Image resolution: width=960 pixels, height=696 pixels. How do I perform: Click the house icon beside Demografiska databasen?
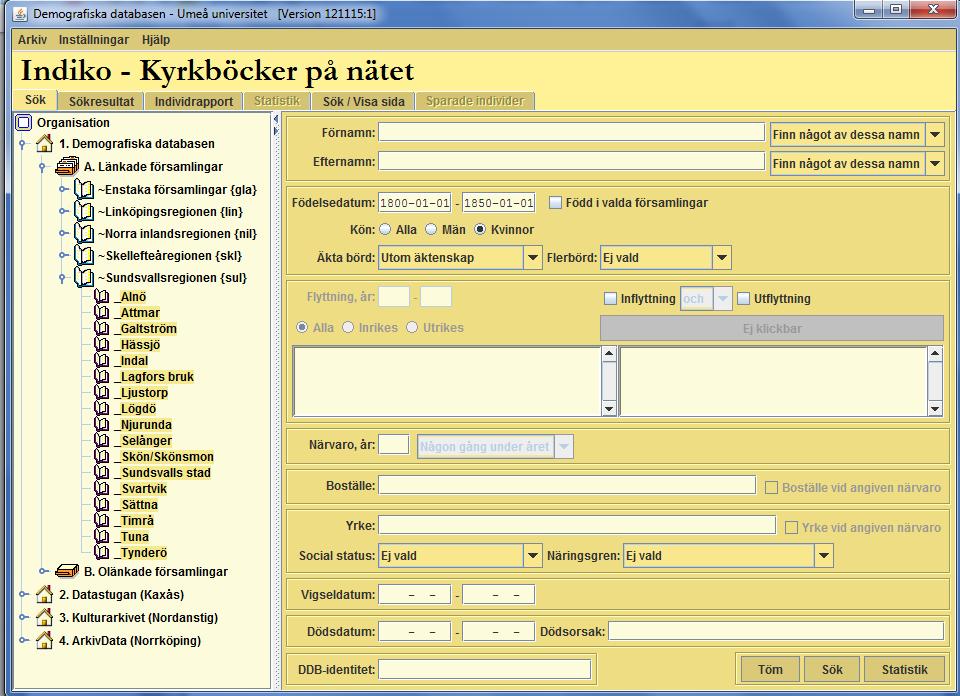[x=44, y=143]
